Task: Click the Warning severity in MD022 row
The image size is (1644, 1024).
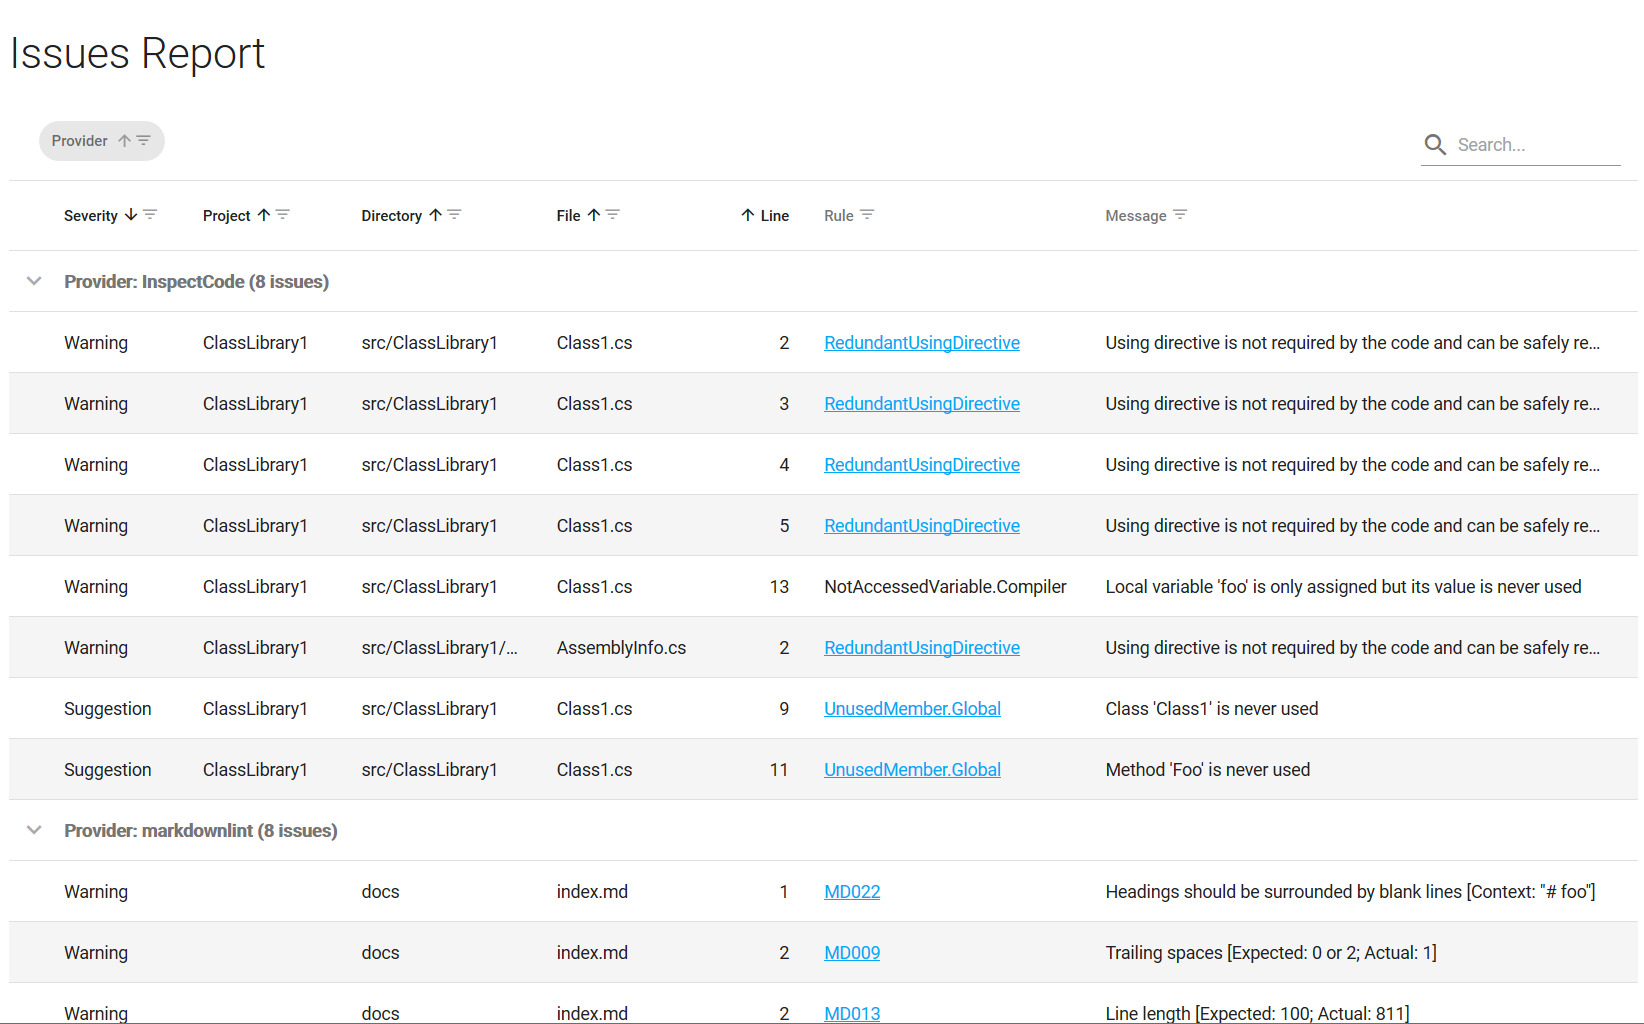Action: [x=96, y=892]
